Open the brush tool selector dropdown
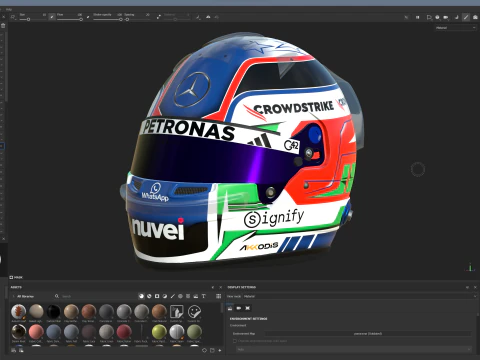This screenshot has width=480, height=360. (x=13, y=17)
